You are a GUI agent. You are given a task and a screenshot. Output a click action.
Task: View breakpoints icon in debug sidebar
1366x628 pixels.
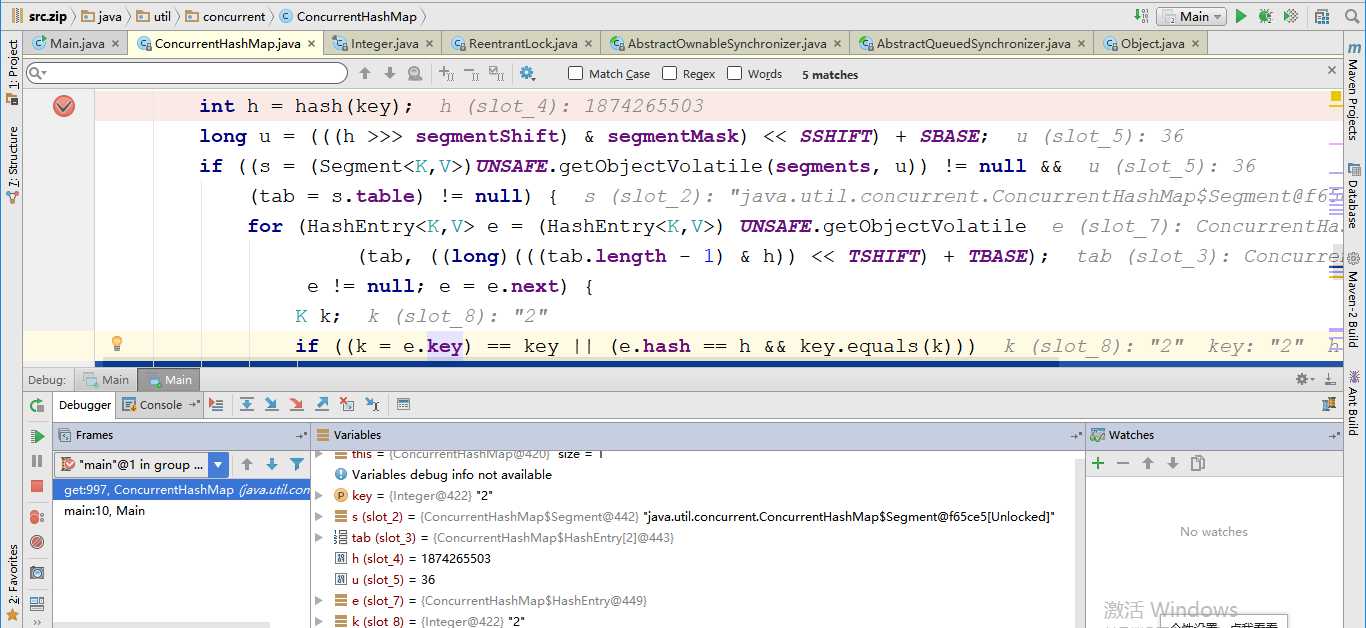click(x=37, y=517)
